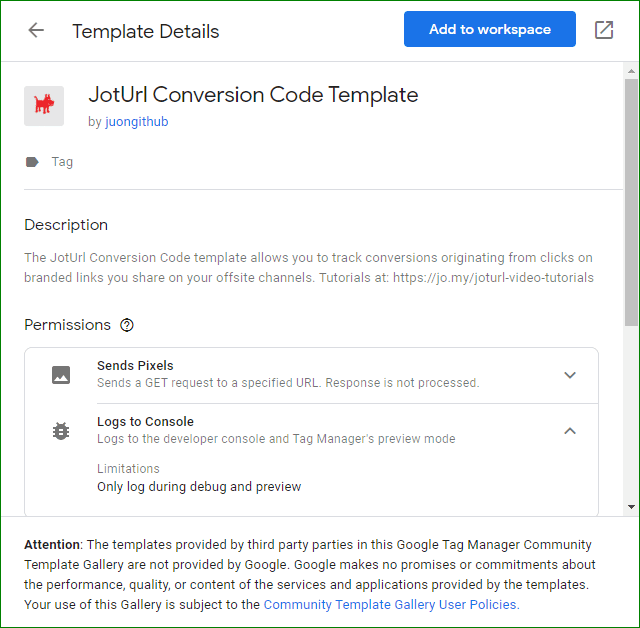Screen dimensions: 640x628
Task: Click the Logs to Console row title
Action: [145, 422]
